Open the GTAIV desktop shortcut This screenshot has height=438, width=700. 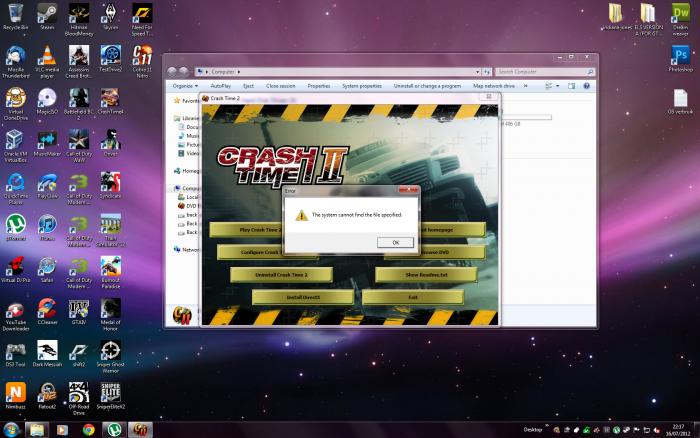click(79, 312)
